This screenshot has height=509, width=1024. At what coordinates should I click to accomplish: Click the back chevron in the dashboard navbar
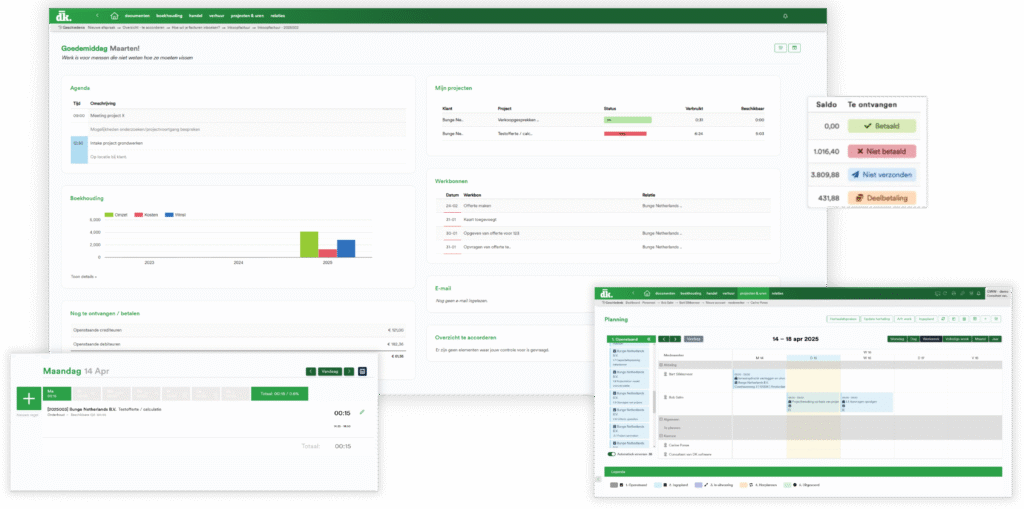tap(97, 16)
